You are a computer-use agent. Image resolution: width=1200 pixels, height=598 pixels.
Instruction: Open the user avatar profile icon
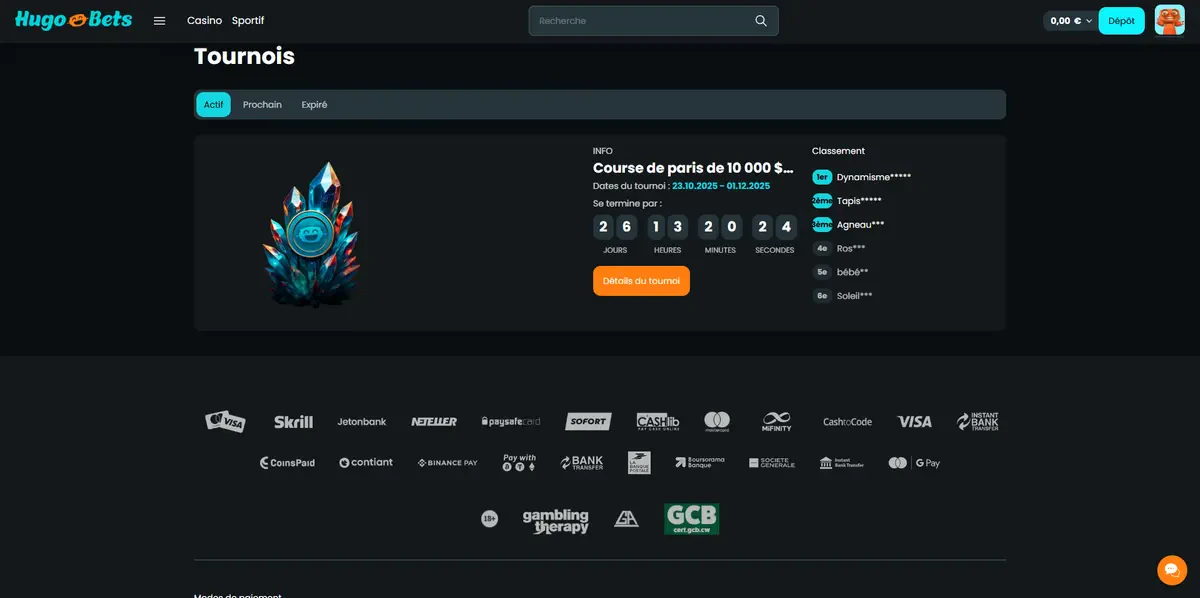click(x=1170, y=20)
